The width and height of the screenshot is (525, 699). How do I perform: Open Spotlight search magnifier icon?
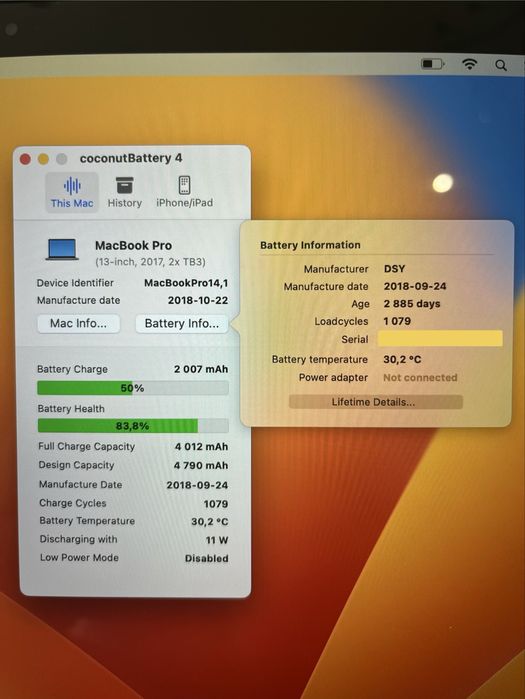tap(501, 66)
